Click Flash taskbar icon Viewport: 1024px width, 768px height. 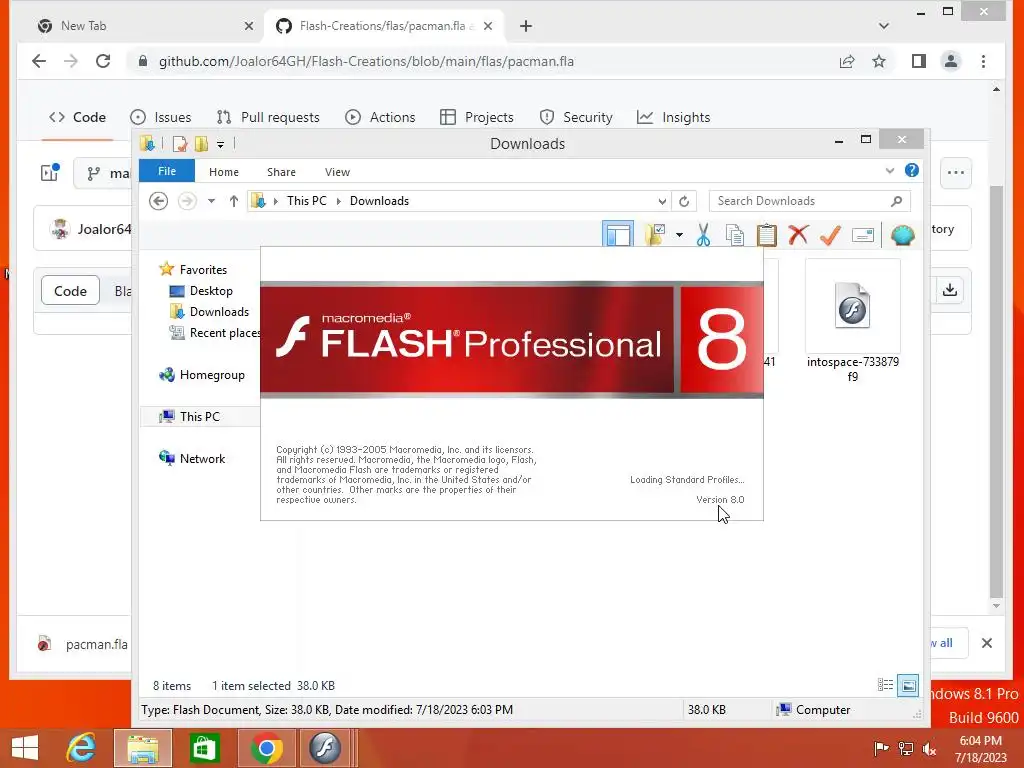click(x=325, y=748)
